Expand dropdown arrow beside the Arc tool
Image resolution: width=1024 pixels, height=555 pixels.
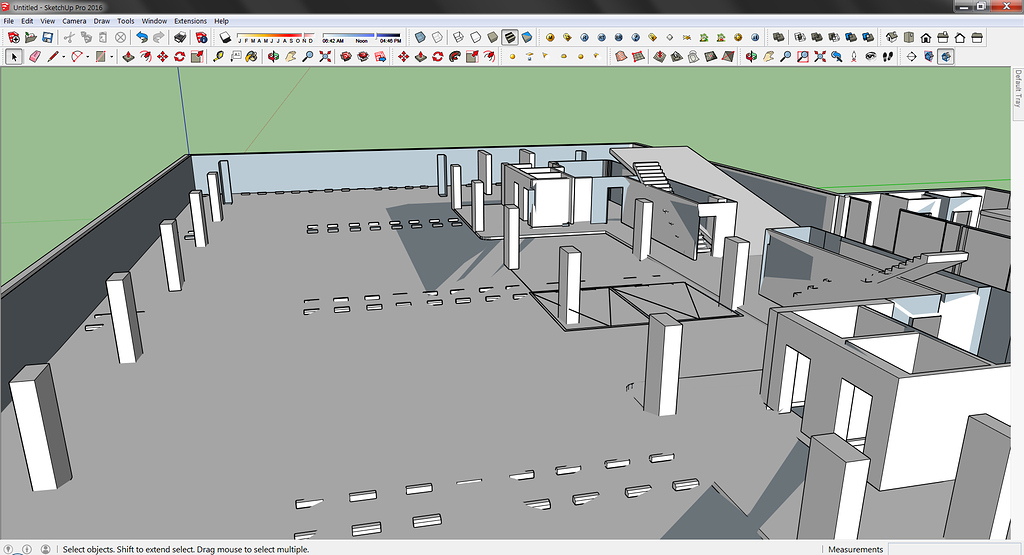pyautogui.click(x=88, y=57)
